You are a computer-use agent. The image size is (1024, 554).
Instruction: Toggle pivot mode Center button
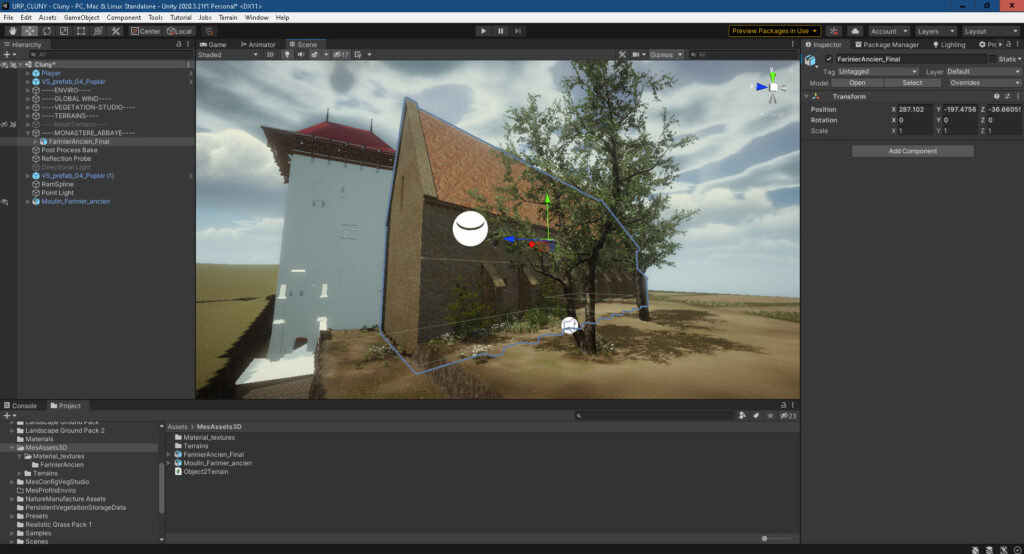click(145, 31)
